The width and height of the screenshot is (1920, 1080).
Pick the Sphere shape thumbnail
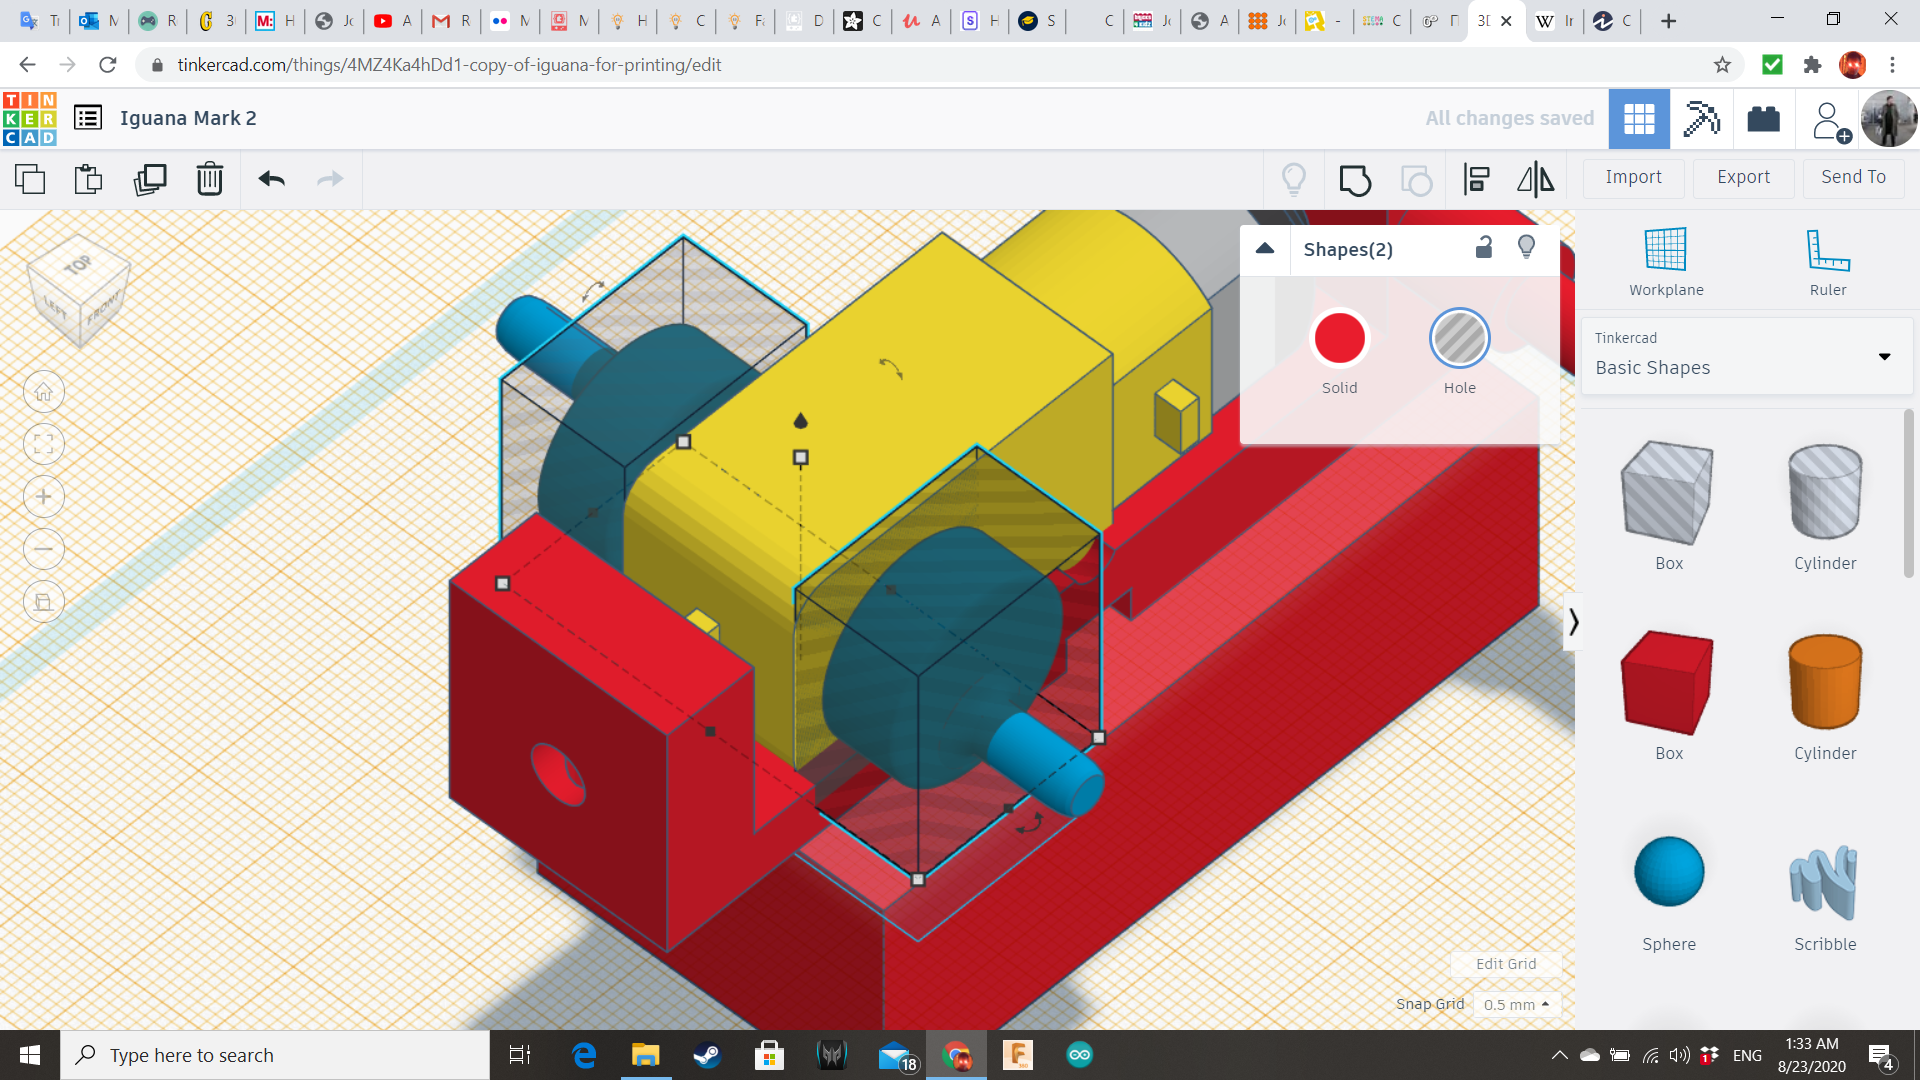tap(1668, 872)
